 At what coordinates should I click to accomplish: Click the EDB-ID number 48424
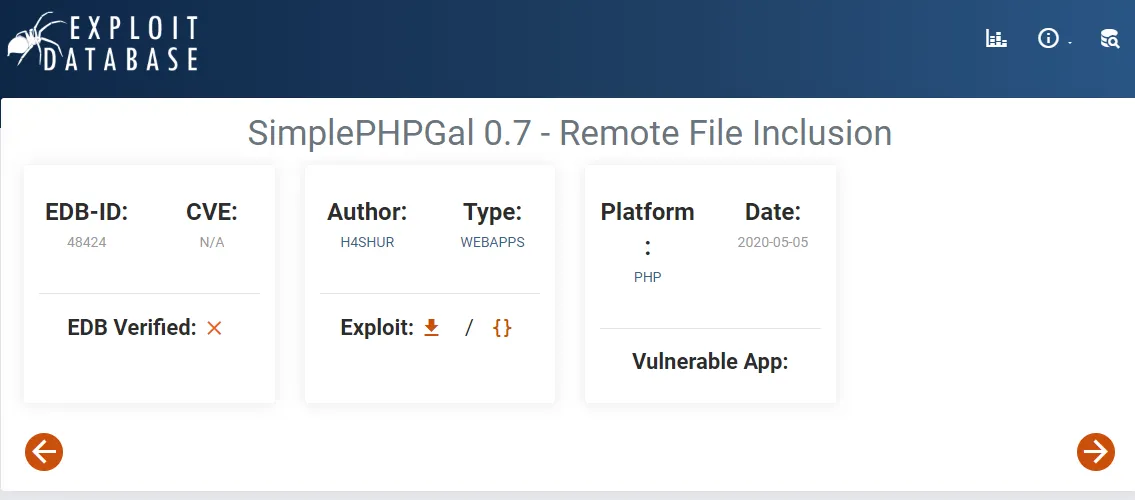(87, 242)
